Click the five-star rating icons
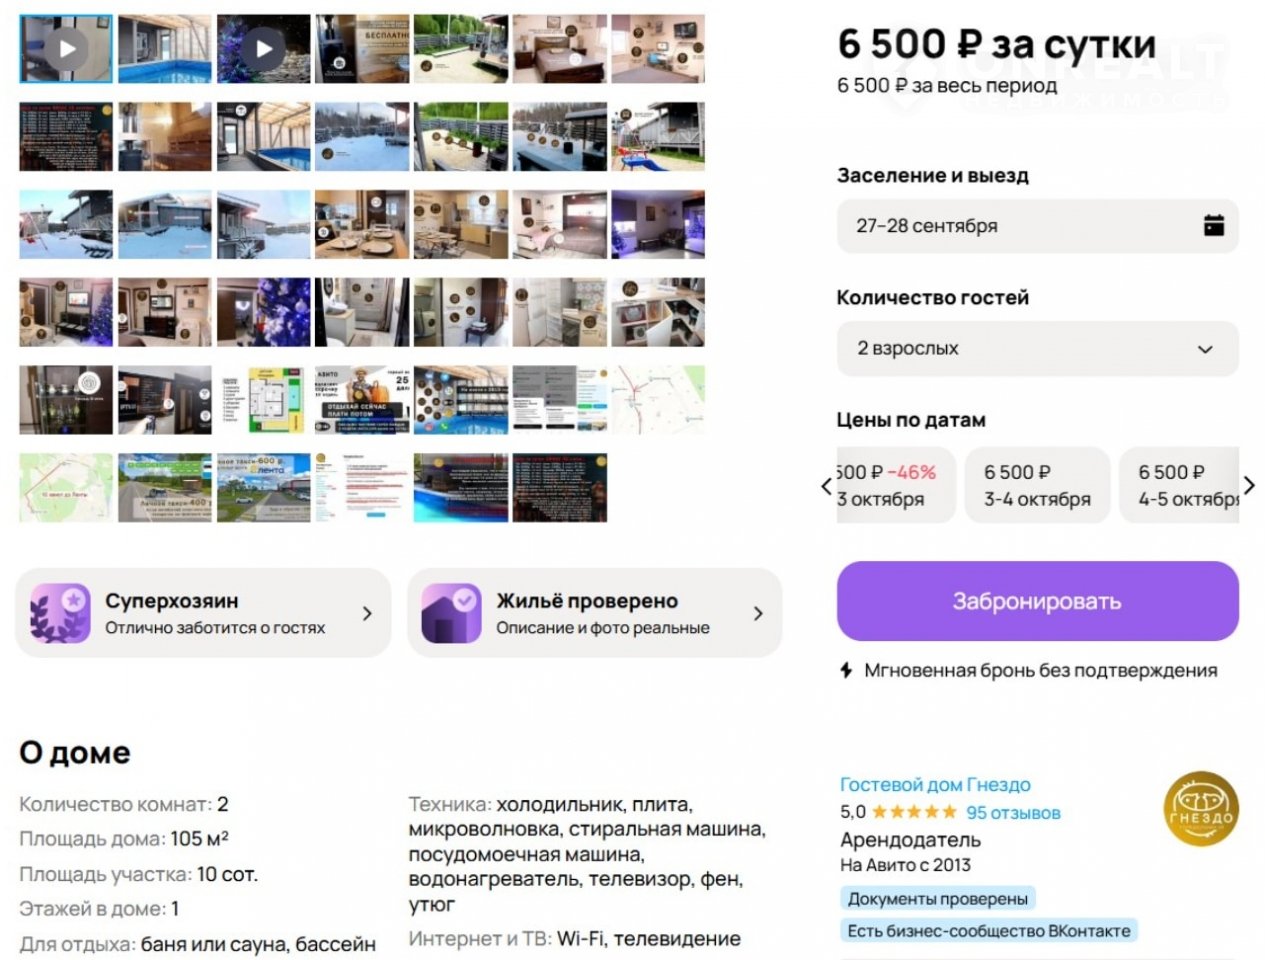This screenshot has height=960, width=1265. click(x=914, y=812)
